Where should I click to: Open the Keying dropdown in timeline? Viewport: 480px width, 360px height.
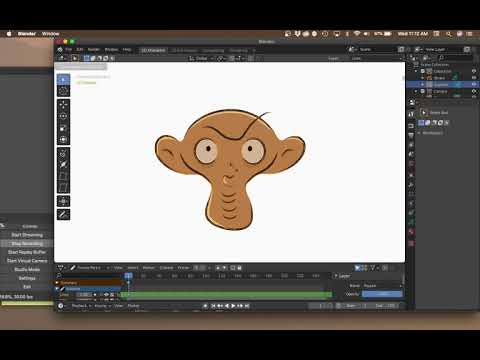pyautogui.click(x=102, y=306)
